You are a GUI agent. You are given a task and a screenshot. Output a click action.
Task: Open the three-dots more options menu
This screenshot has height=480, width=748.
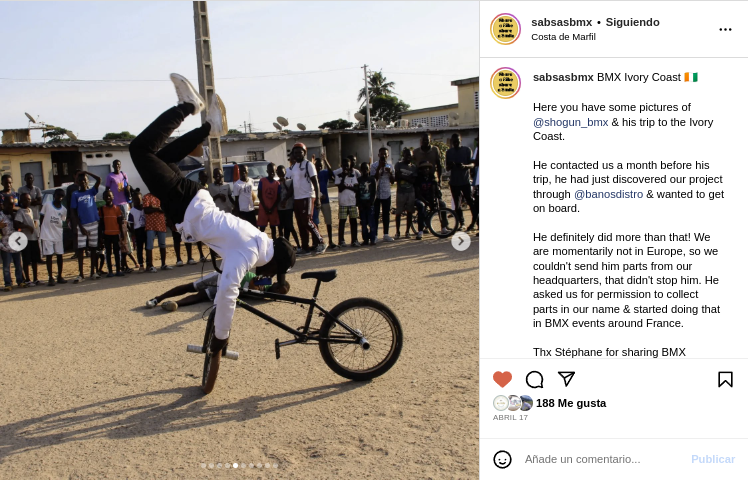[725, 30]
